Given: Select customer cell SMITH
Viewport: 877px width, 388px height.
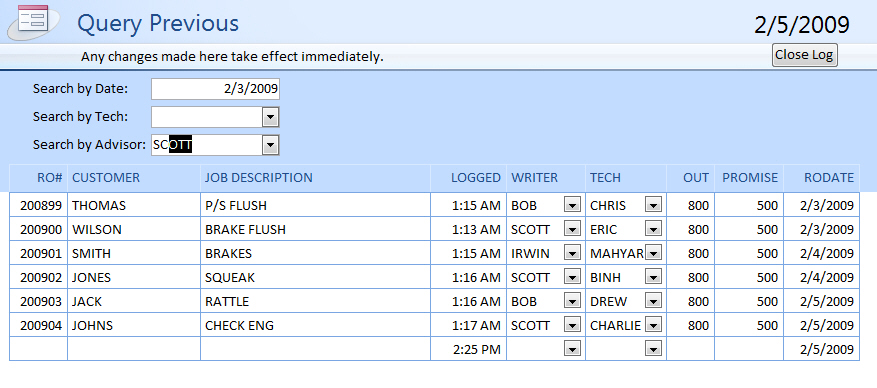Looking at the screenshot, I should [134, 253].
